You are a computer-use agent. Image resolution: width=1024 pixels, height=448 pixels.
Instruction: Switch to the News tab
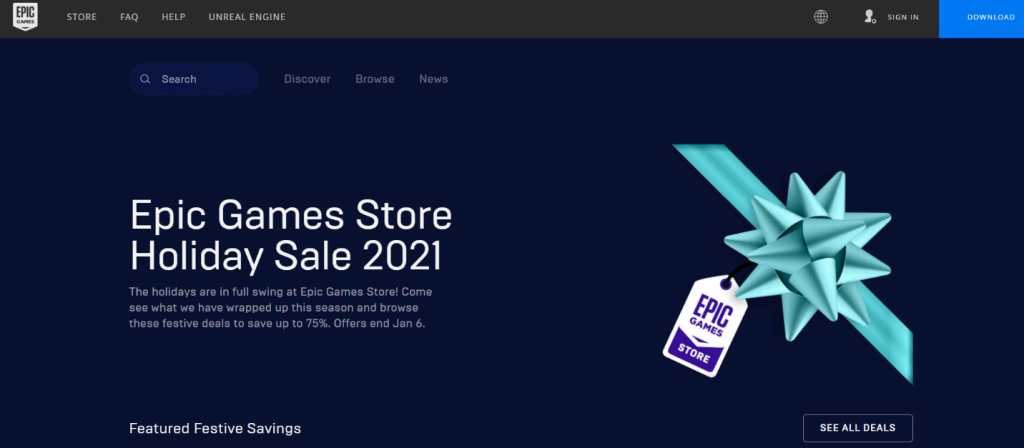(x=434, y=79)
